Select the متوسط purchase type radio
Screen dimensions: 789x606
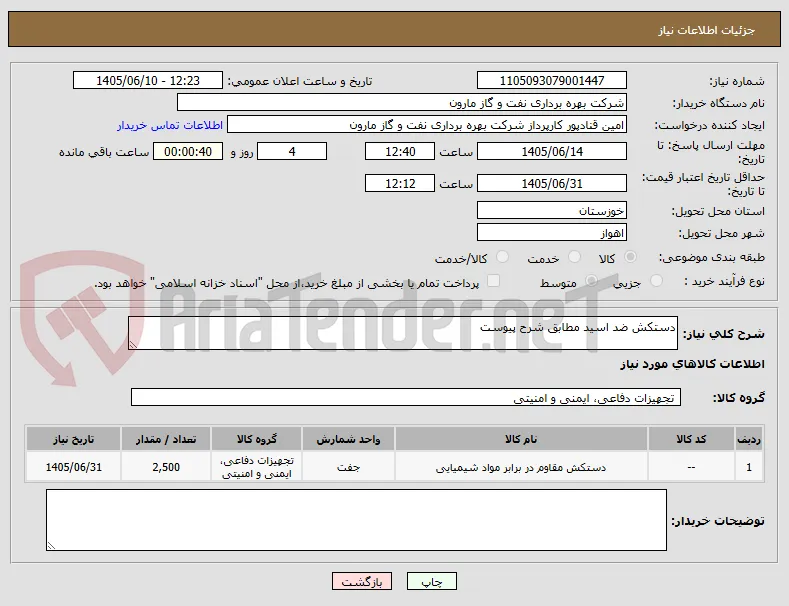click(x=592, y=281)
